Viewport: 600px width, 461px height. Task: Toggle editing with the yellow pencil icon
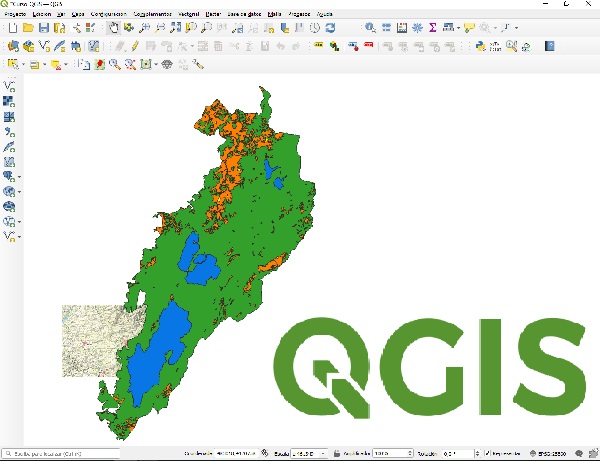pyautogui.click(x=135, y=46)
